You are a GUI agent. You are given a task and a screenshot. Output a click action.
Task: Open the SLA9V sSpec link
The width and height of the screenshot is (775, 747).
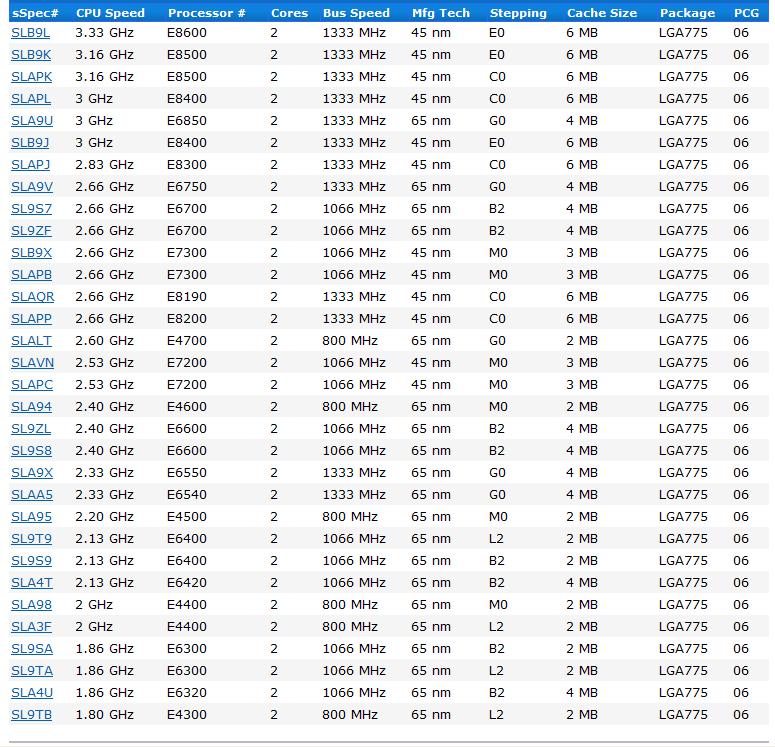pos(32,187)
